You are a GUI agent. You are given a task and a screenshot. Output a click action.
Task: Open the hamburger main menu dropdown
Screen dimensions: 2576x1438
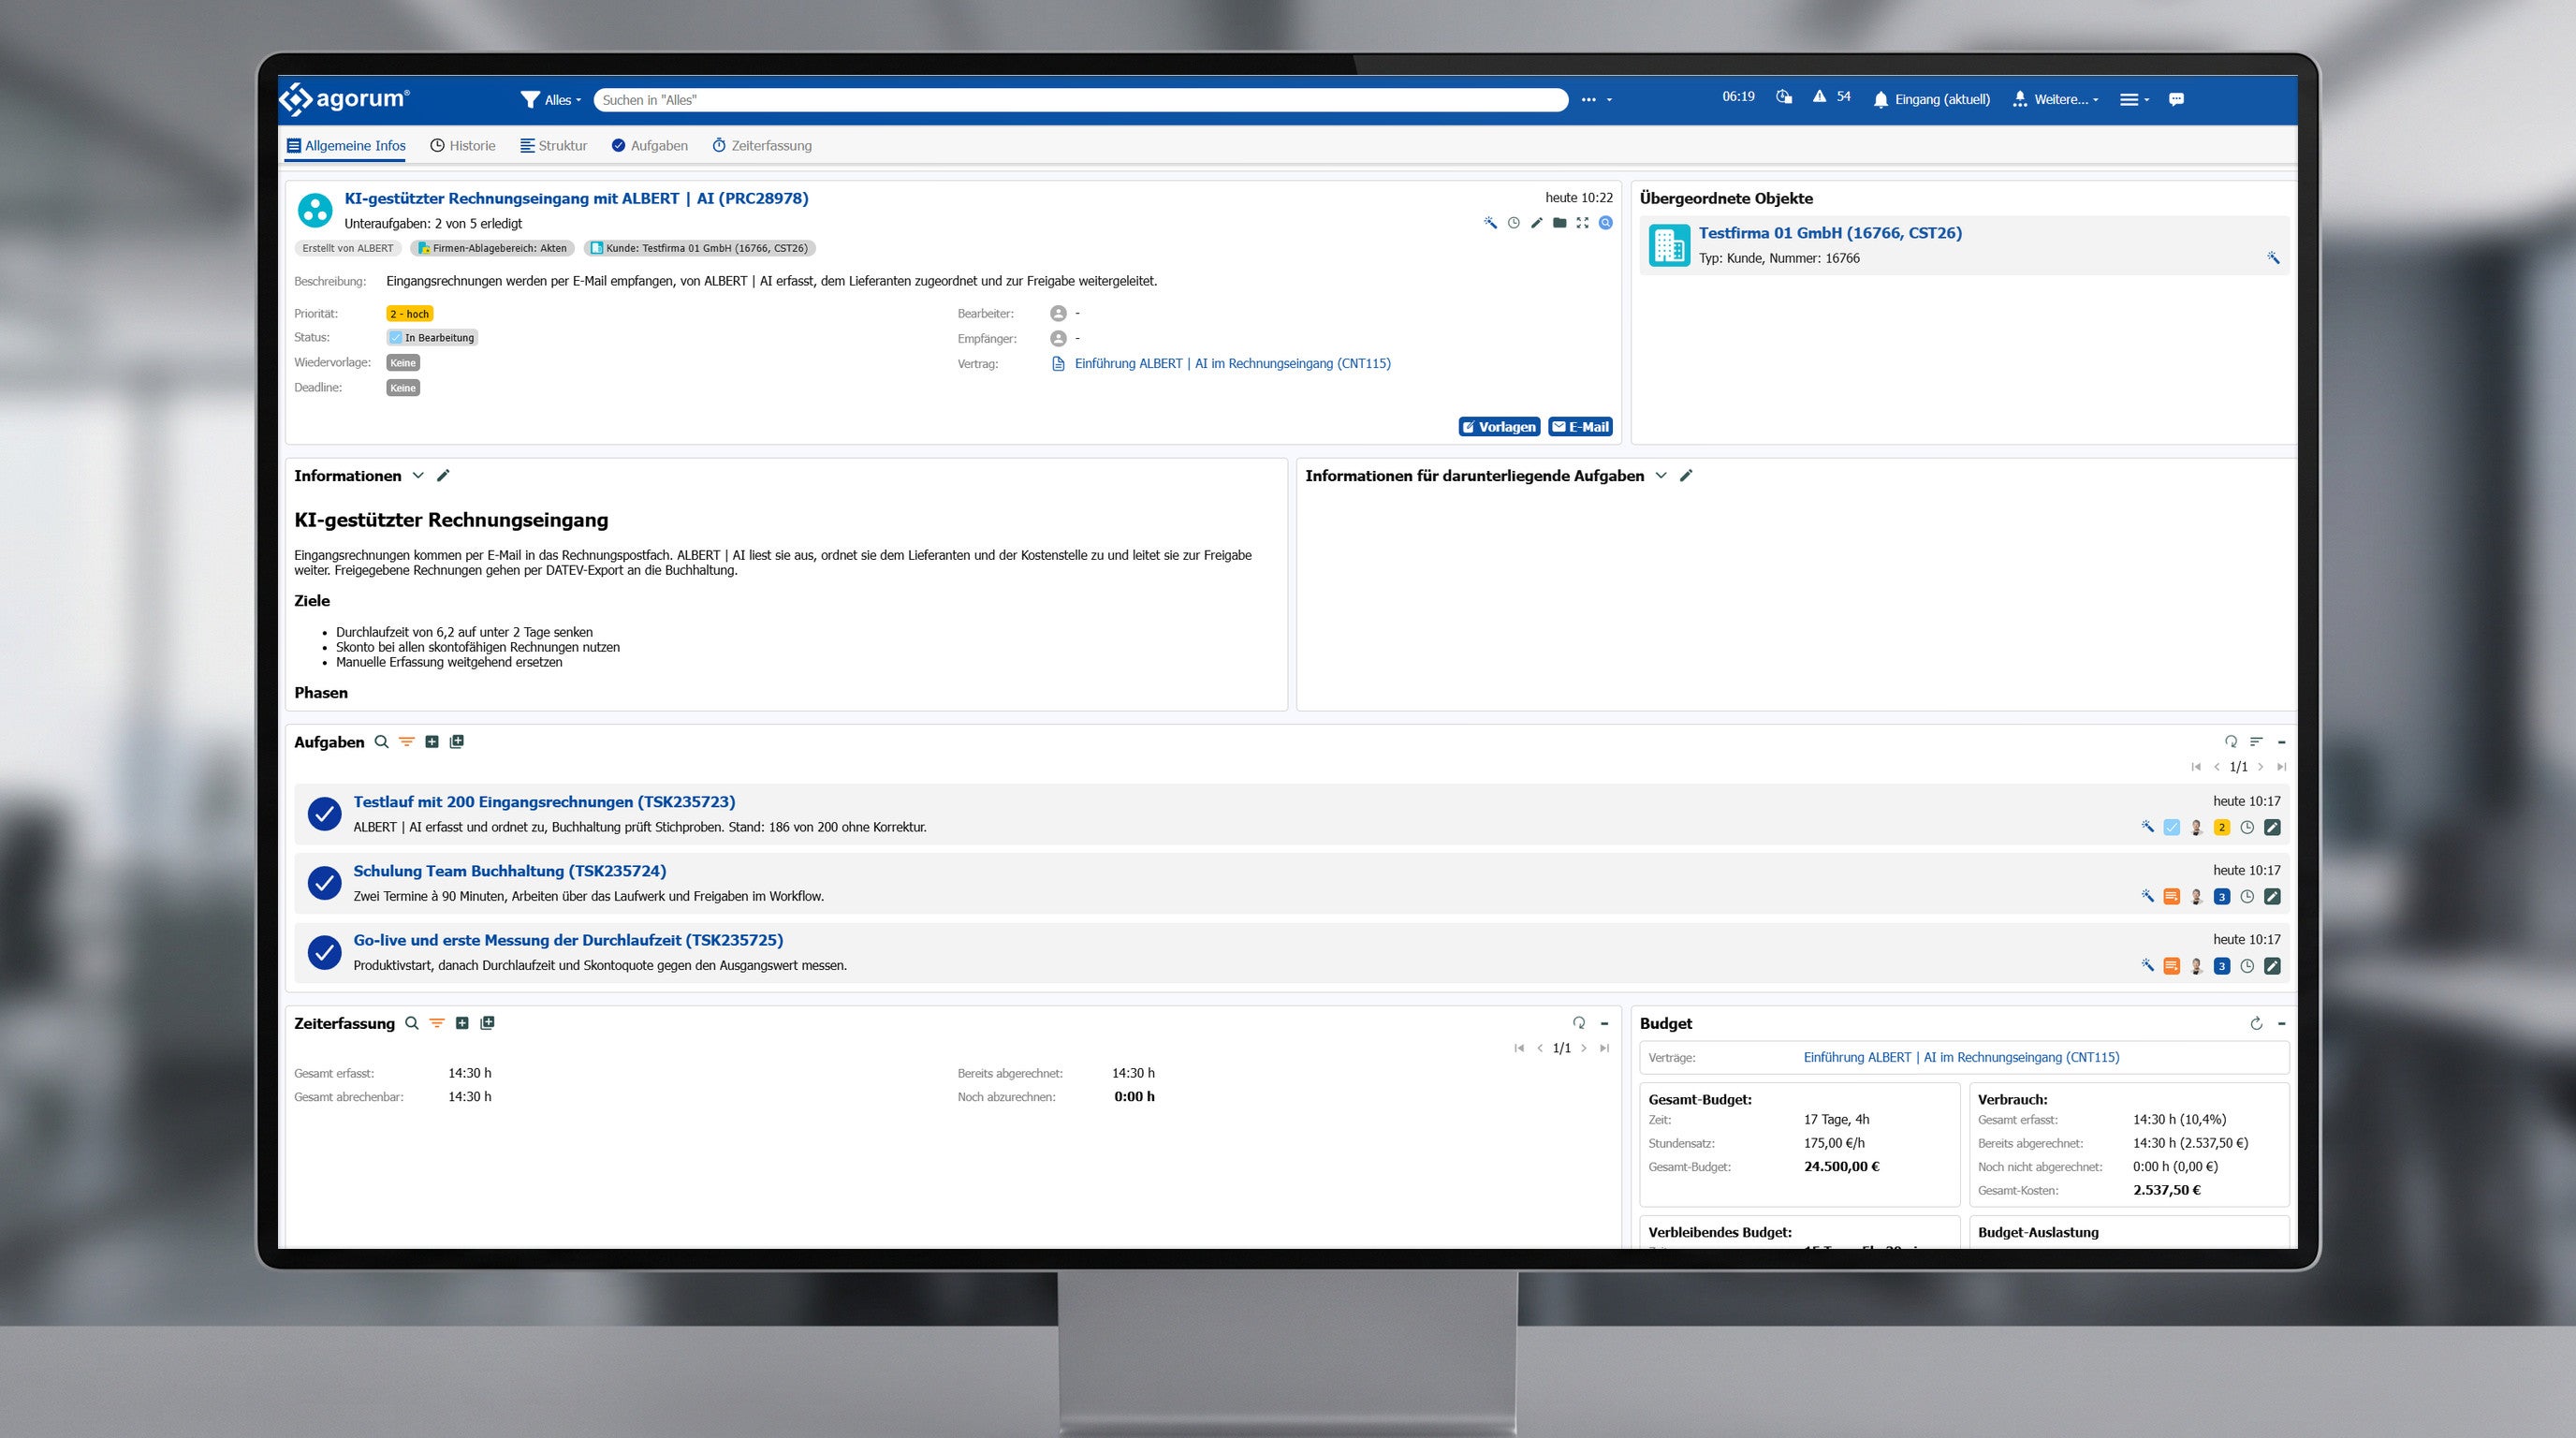(x=2134, y=100)
